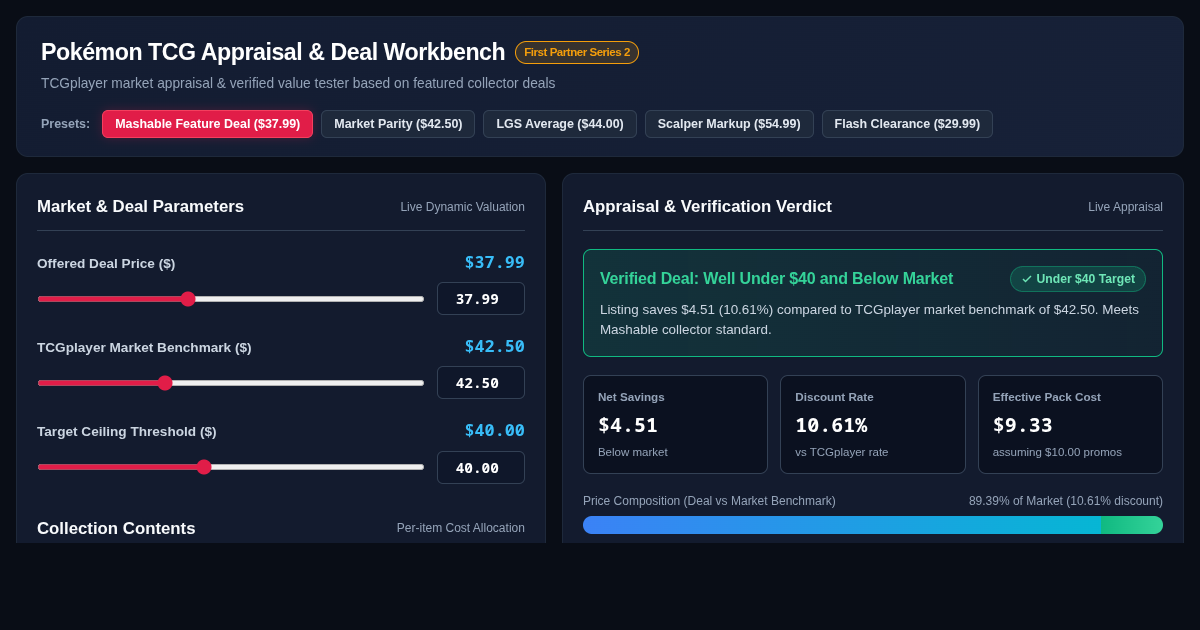This screenshot has height=630, width=1200.
Task: Click the 'TCGplayer market appraisal & verified value tester' subtitle
Action: 298,83
